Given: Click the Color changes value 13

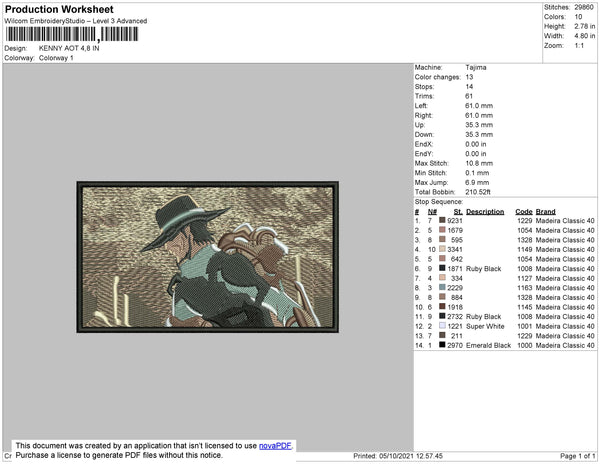Looking at the screenshot, I should [x=470, y=77].
